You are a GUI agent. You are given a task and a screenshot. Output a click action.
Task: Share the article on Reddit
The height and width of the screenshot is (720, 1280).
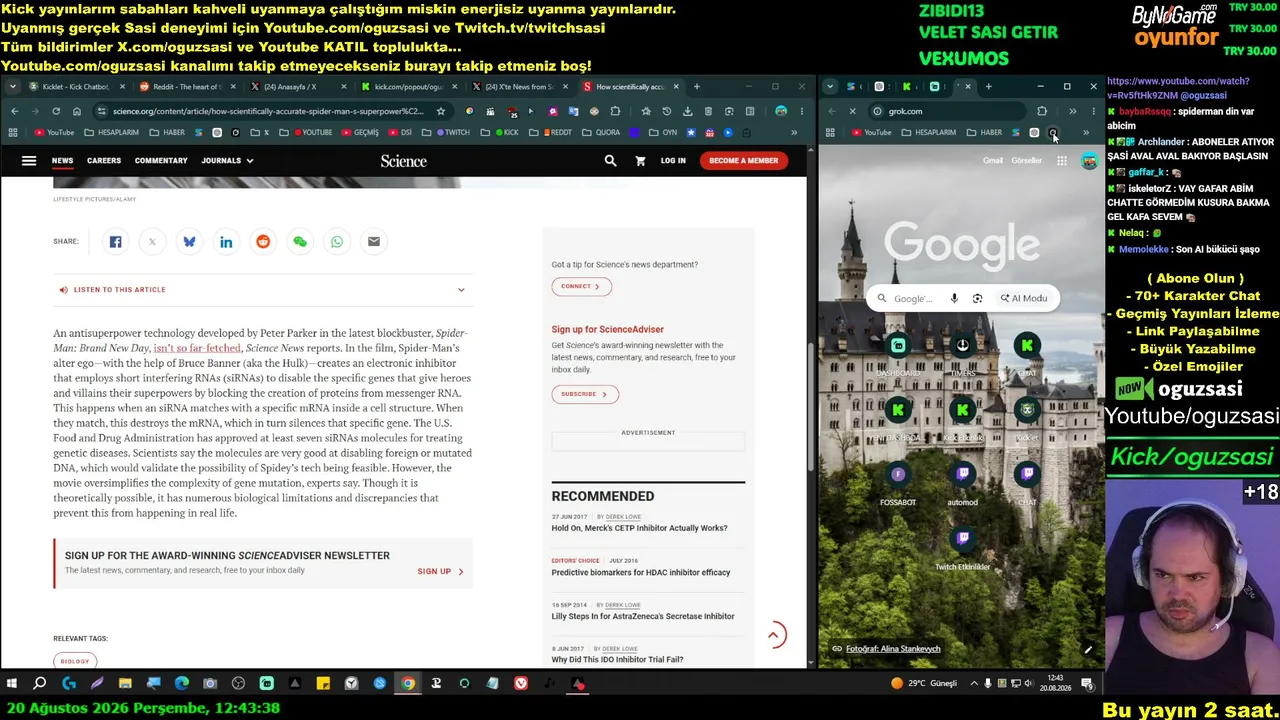coord(263,242)
